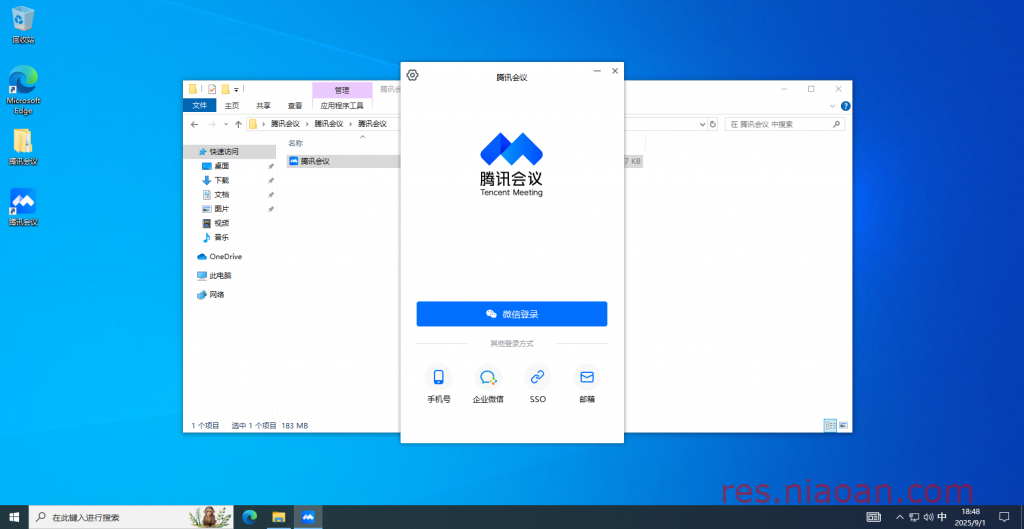Close the Tencent Meeting login window
The width and height of the screenshot is (1024, 529).
(x=615, y=71)
